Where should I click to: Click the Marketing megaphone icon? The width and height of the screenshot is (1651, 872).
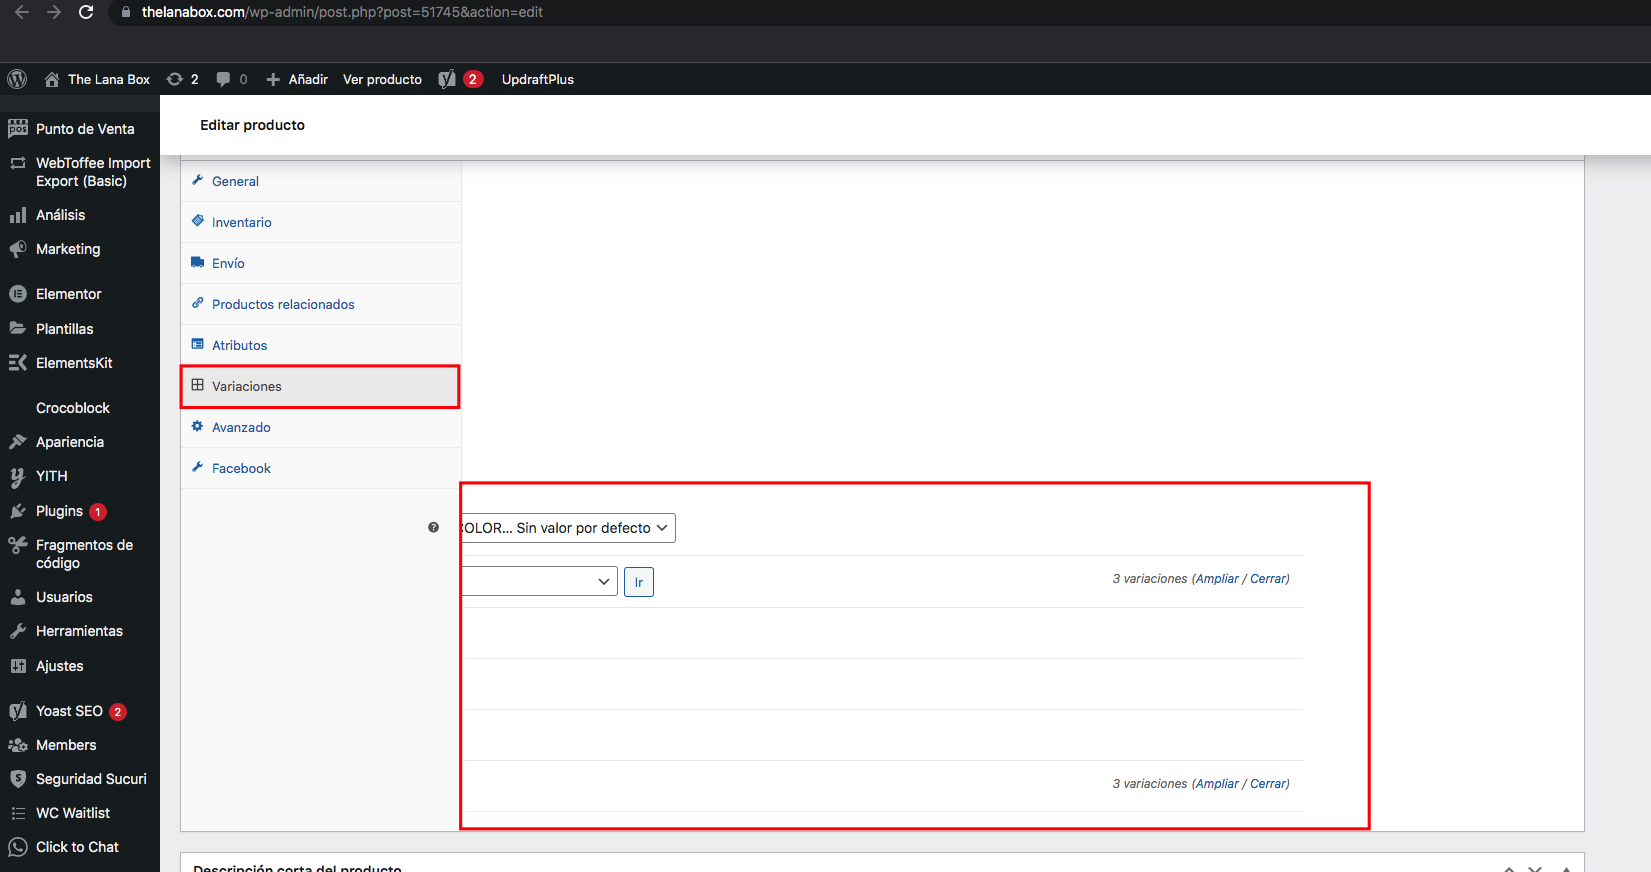point(18,249)
